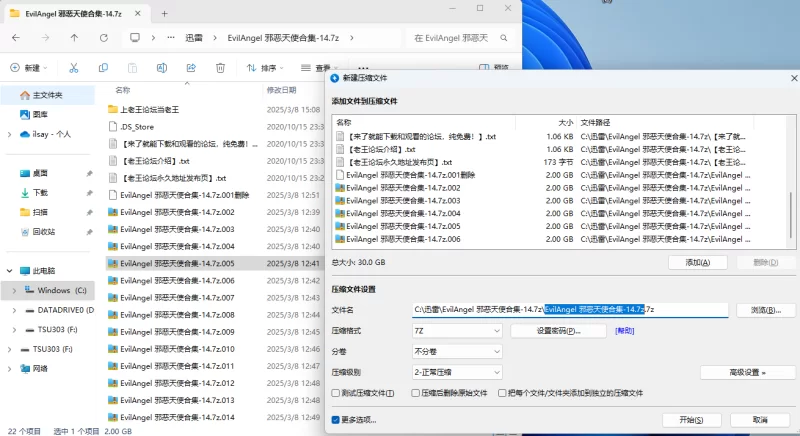Expand the DATADRIVE0 drive node
Viewport: 800px width, 436px height.
[x=14, y=310]
